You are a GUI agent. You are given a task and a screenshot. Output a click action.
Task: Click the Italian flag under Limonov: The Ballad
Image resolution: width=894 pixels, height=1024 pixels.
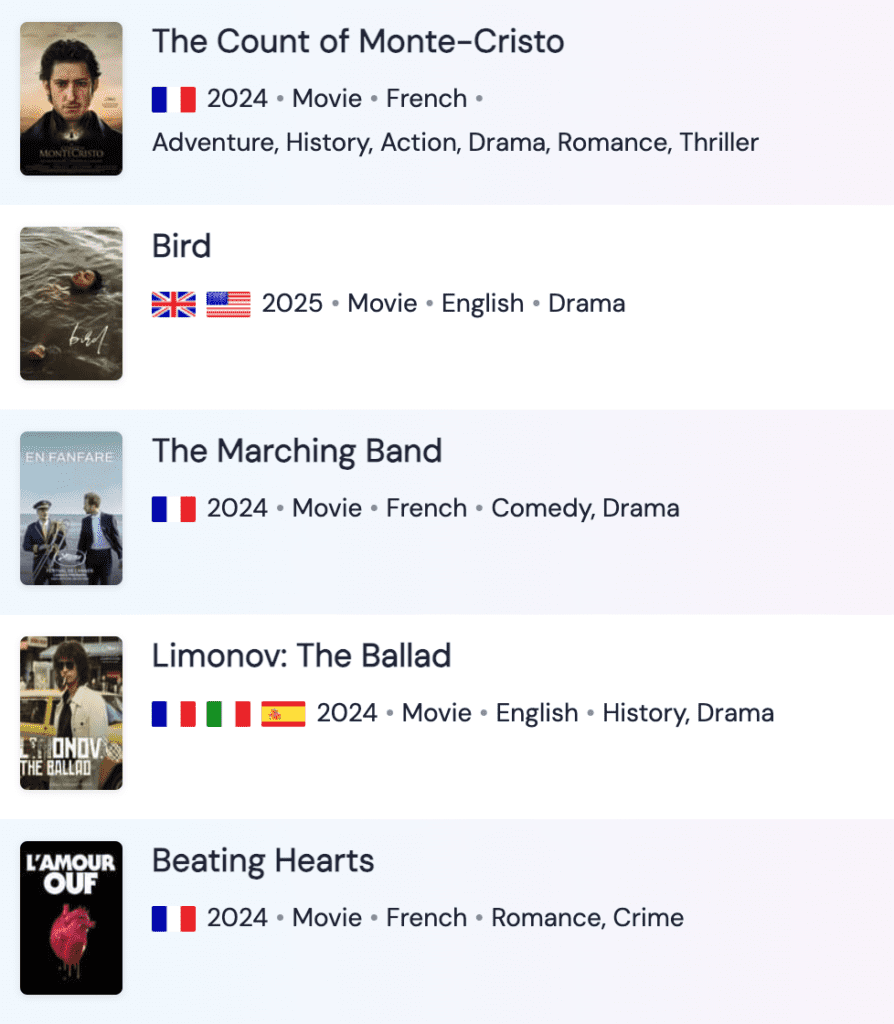point(229,714)
